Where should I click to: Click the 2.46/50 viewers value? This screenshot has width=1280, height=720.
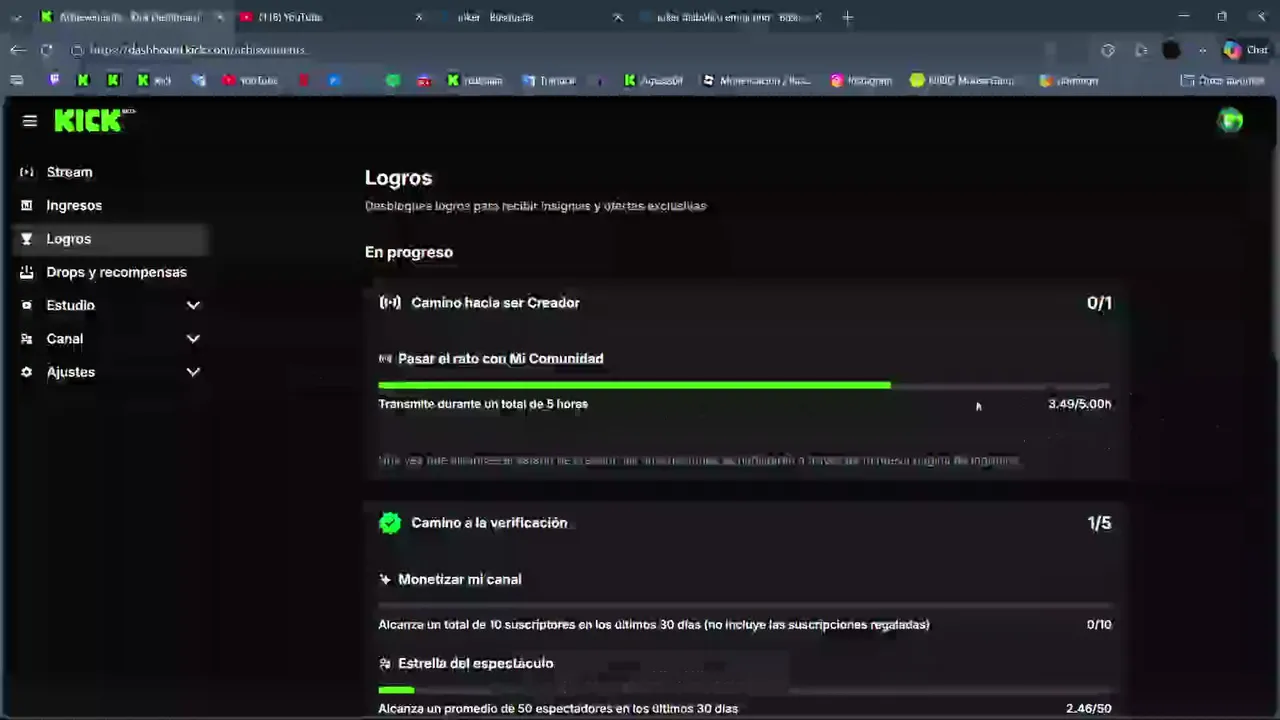[1088, 708]
